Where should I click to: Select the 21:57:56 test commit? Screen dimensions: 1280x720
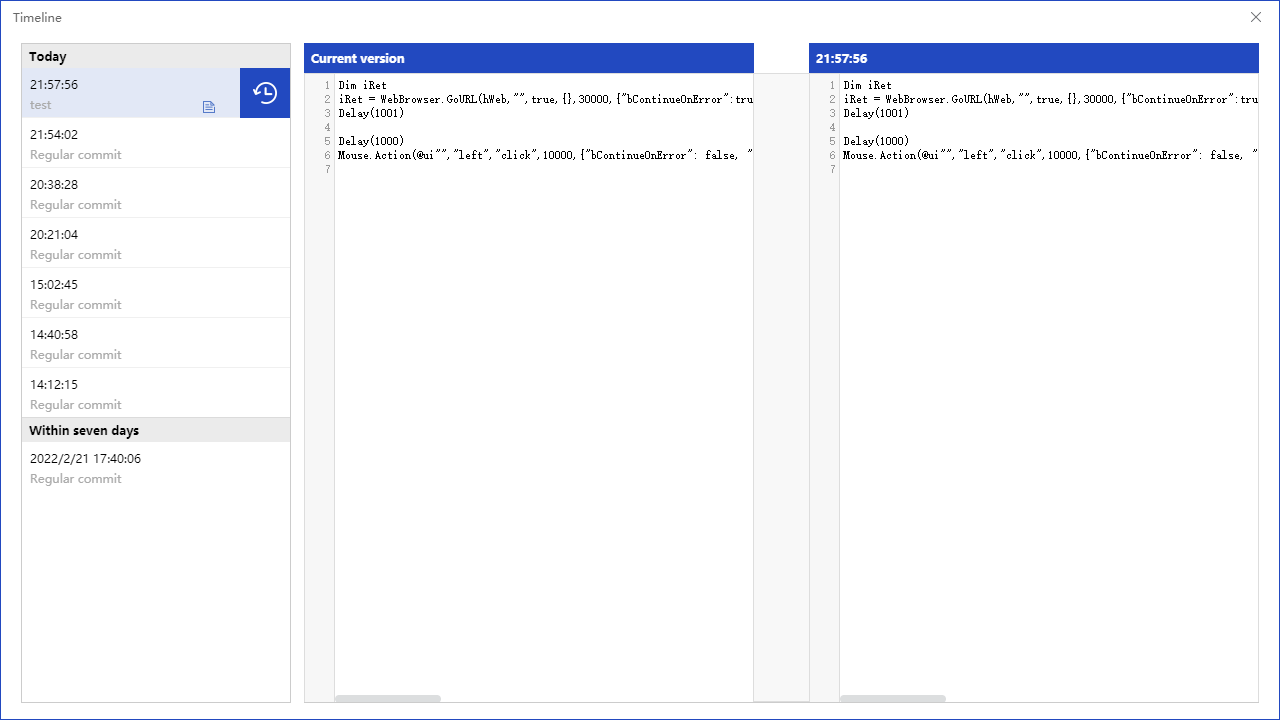point(131,93)
